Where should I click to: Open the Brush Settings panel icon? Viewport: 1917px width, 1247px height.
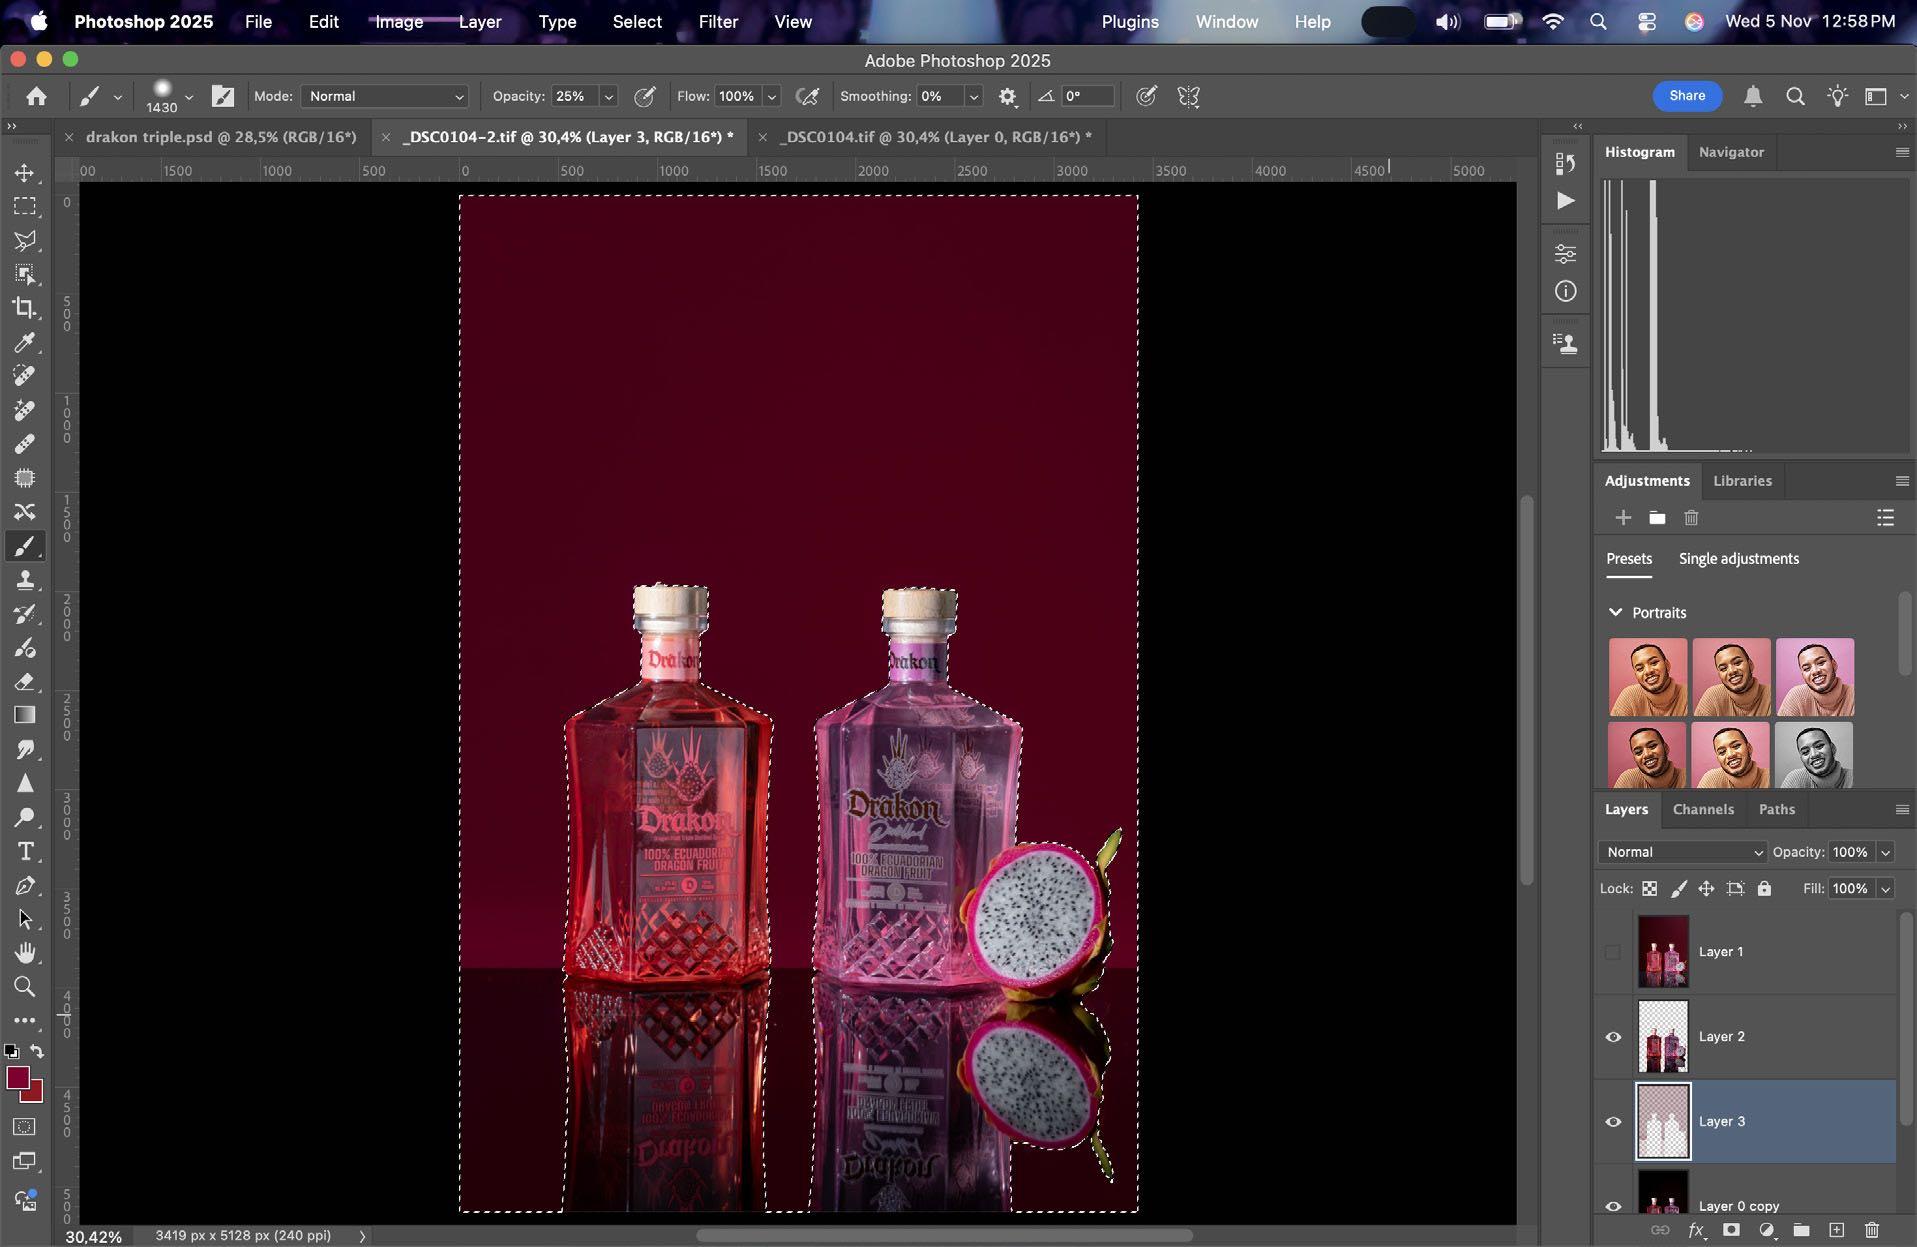pos(223,96)
